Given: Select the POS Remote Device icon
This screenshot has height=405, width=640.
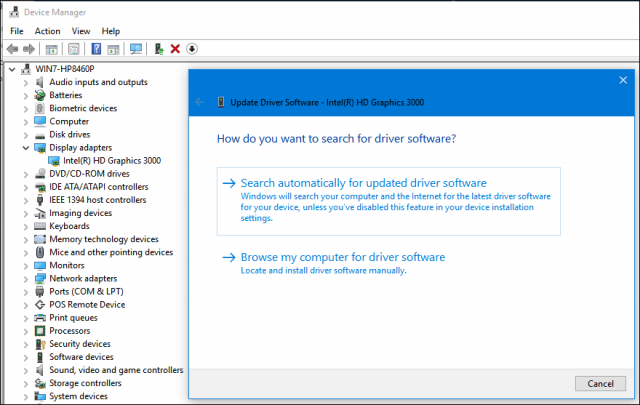Looking at the screenshot, I should tap(40, 305).
